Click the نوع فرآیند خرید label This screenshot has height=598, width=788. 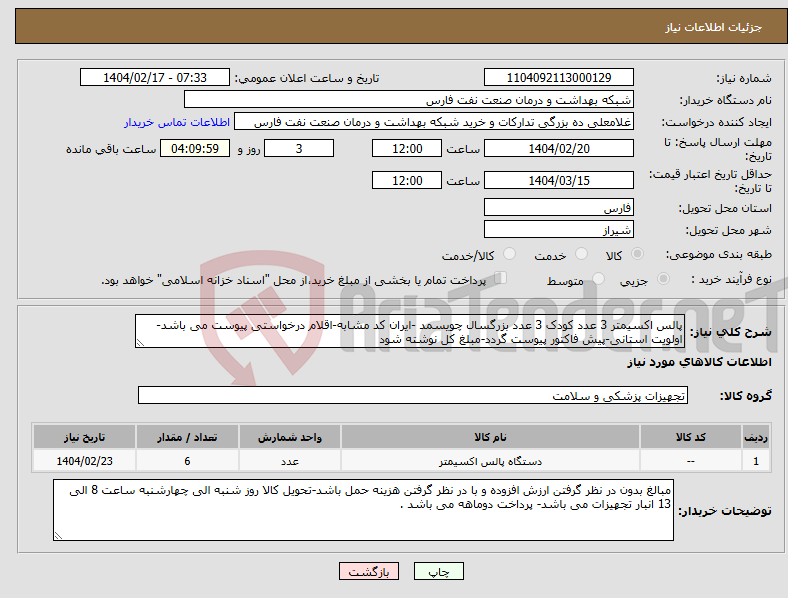click(x=731, y=279)
